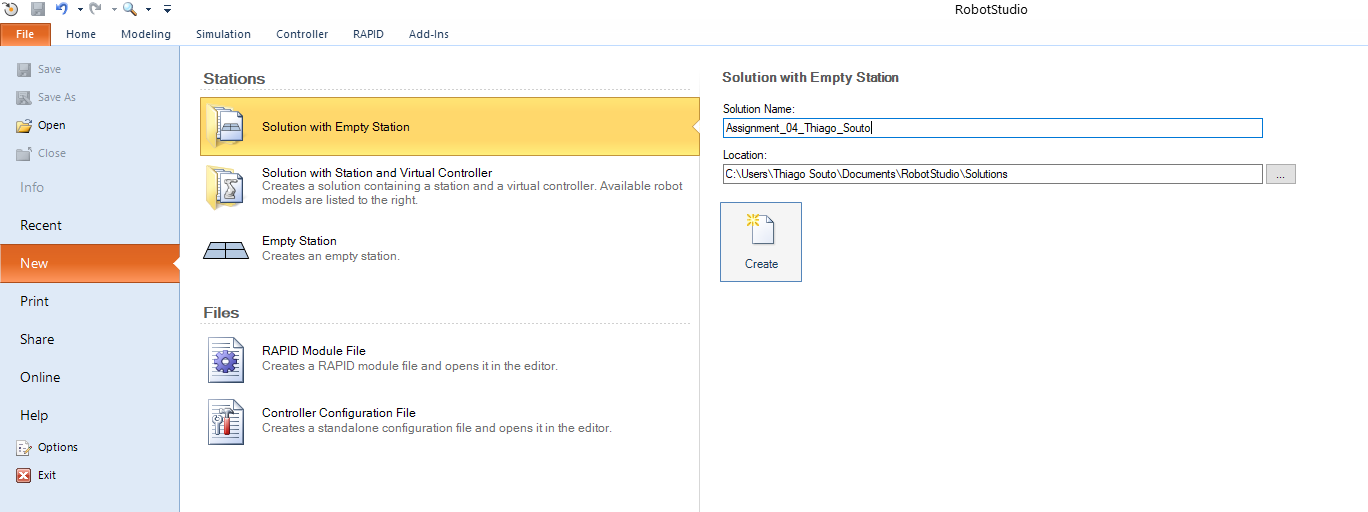The width and height of the screenshot is (1368, 512).
Task: Pick the Controller Configuration File icon
Action: (x=226, y=421)
